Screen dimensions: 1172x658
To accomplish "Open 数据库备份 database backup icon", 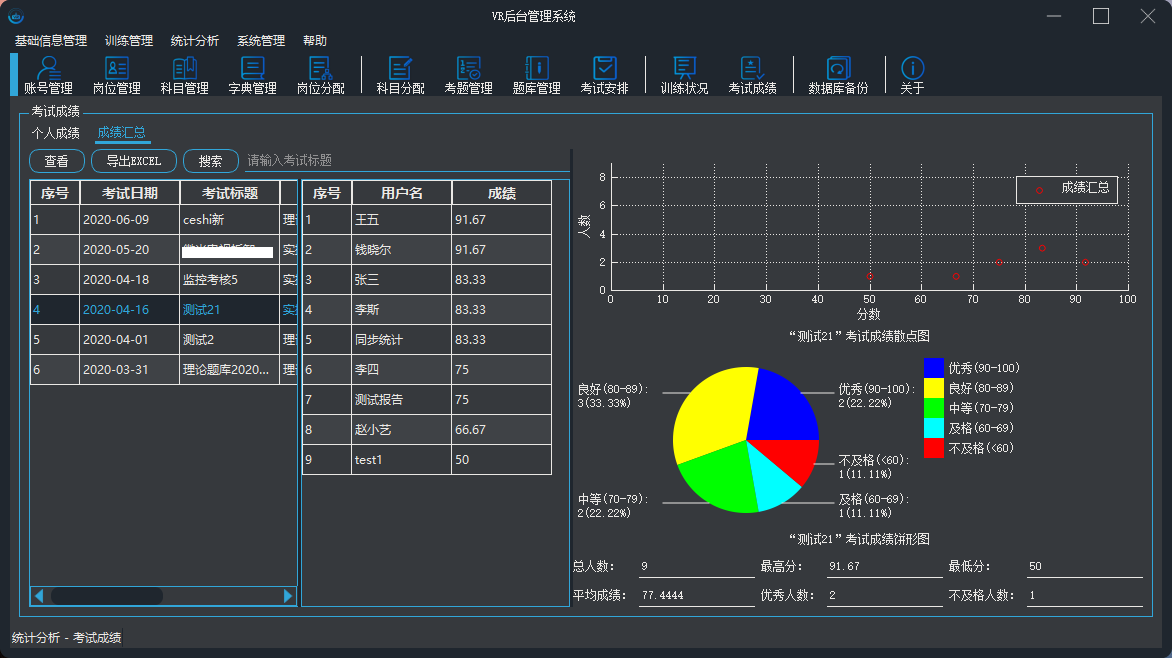I will click(839, 75).
